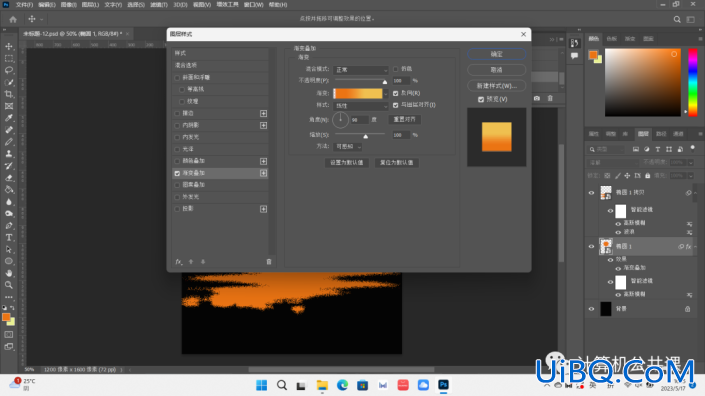705x396 pixels.
Task: Click the Home icon in the options bar
Action: click(x=13, y=19)
